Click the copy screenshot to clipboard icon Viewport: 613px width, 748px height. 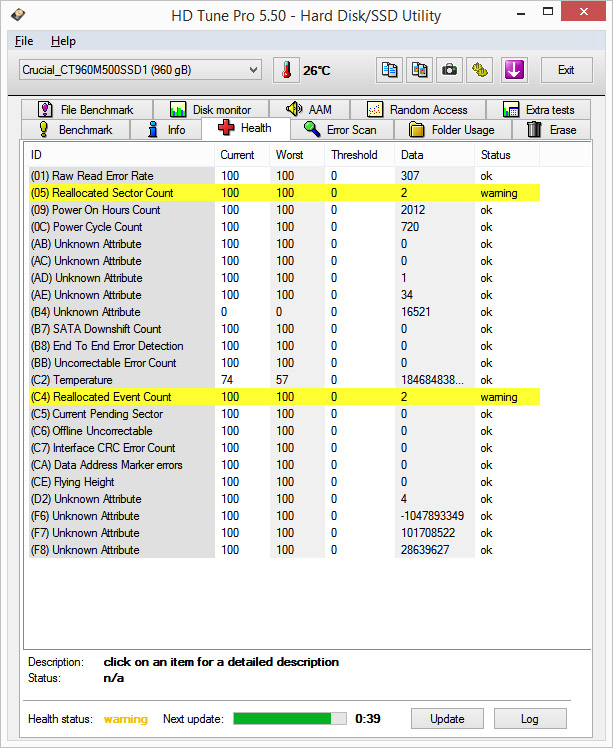coord(419,70)
